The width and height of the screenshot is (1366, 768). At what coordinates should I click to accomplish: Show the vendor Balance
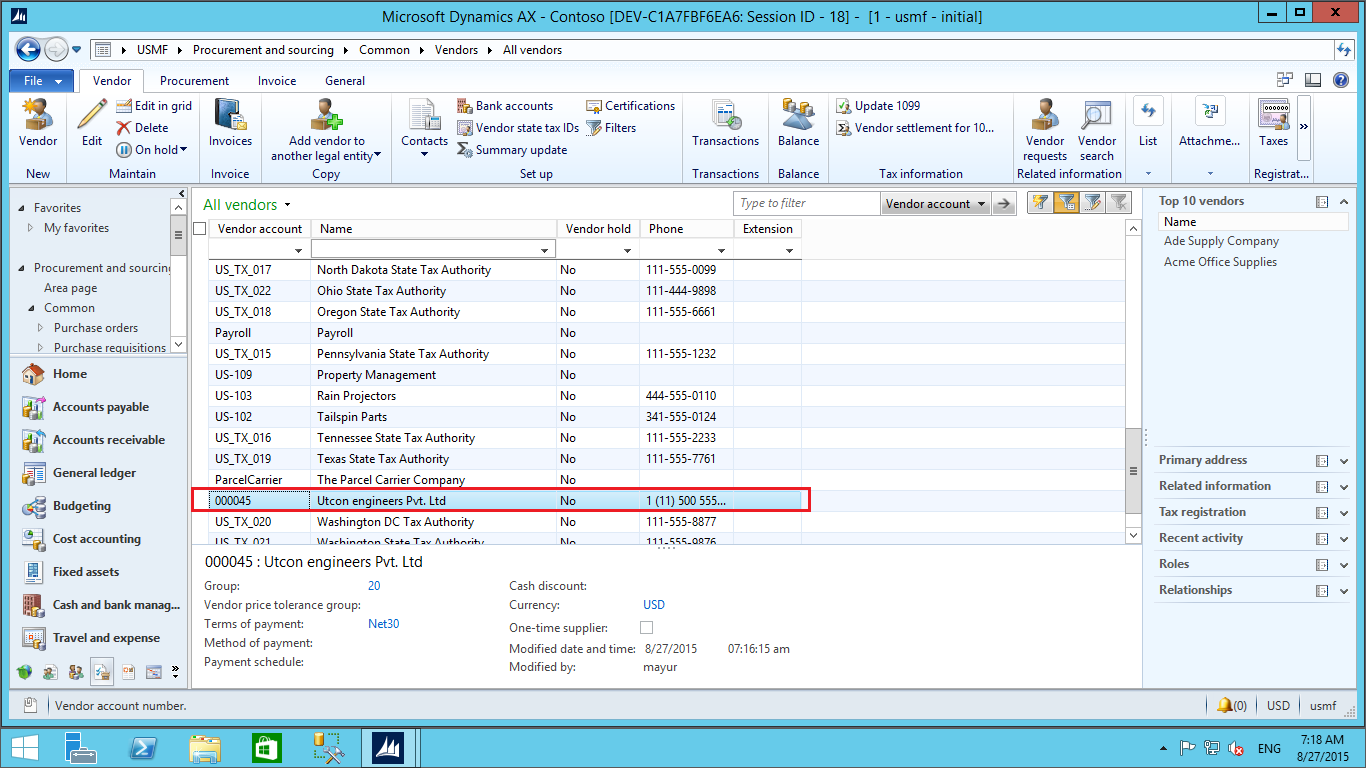799,123
